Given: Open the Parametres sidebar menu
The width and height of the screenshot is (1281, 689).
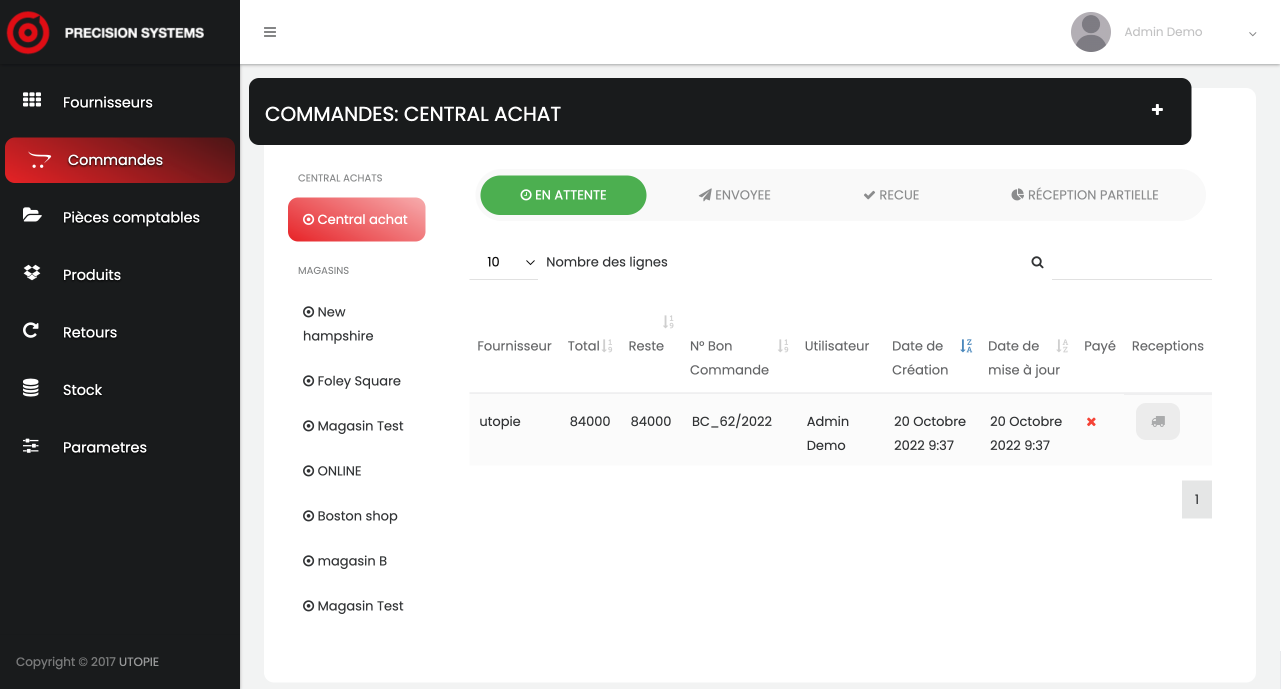Looking at the screenshot, I should (x=105, y=447).
